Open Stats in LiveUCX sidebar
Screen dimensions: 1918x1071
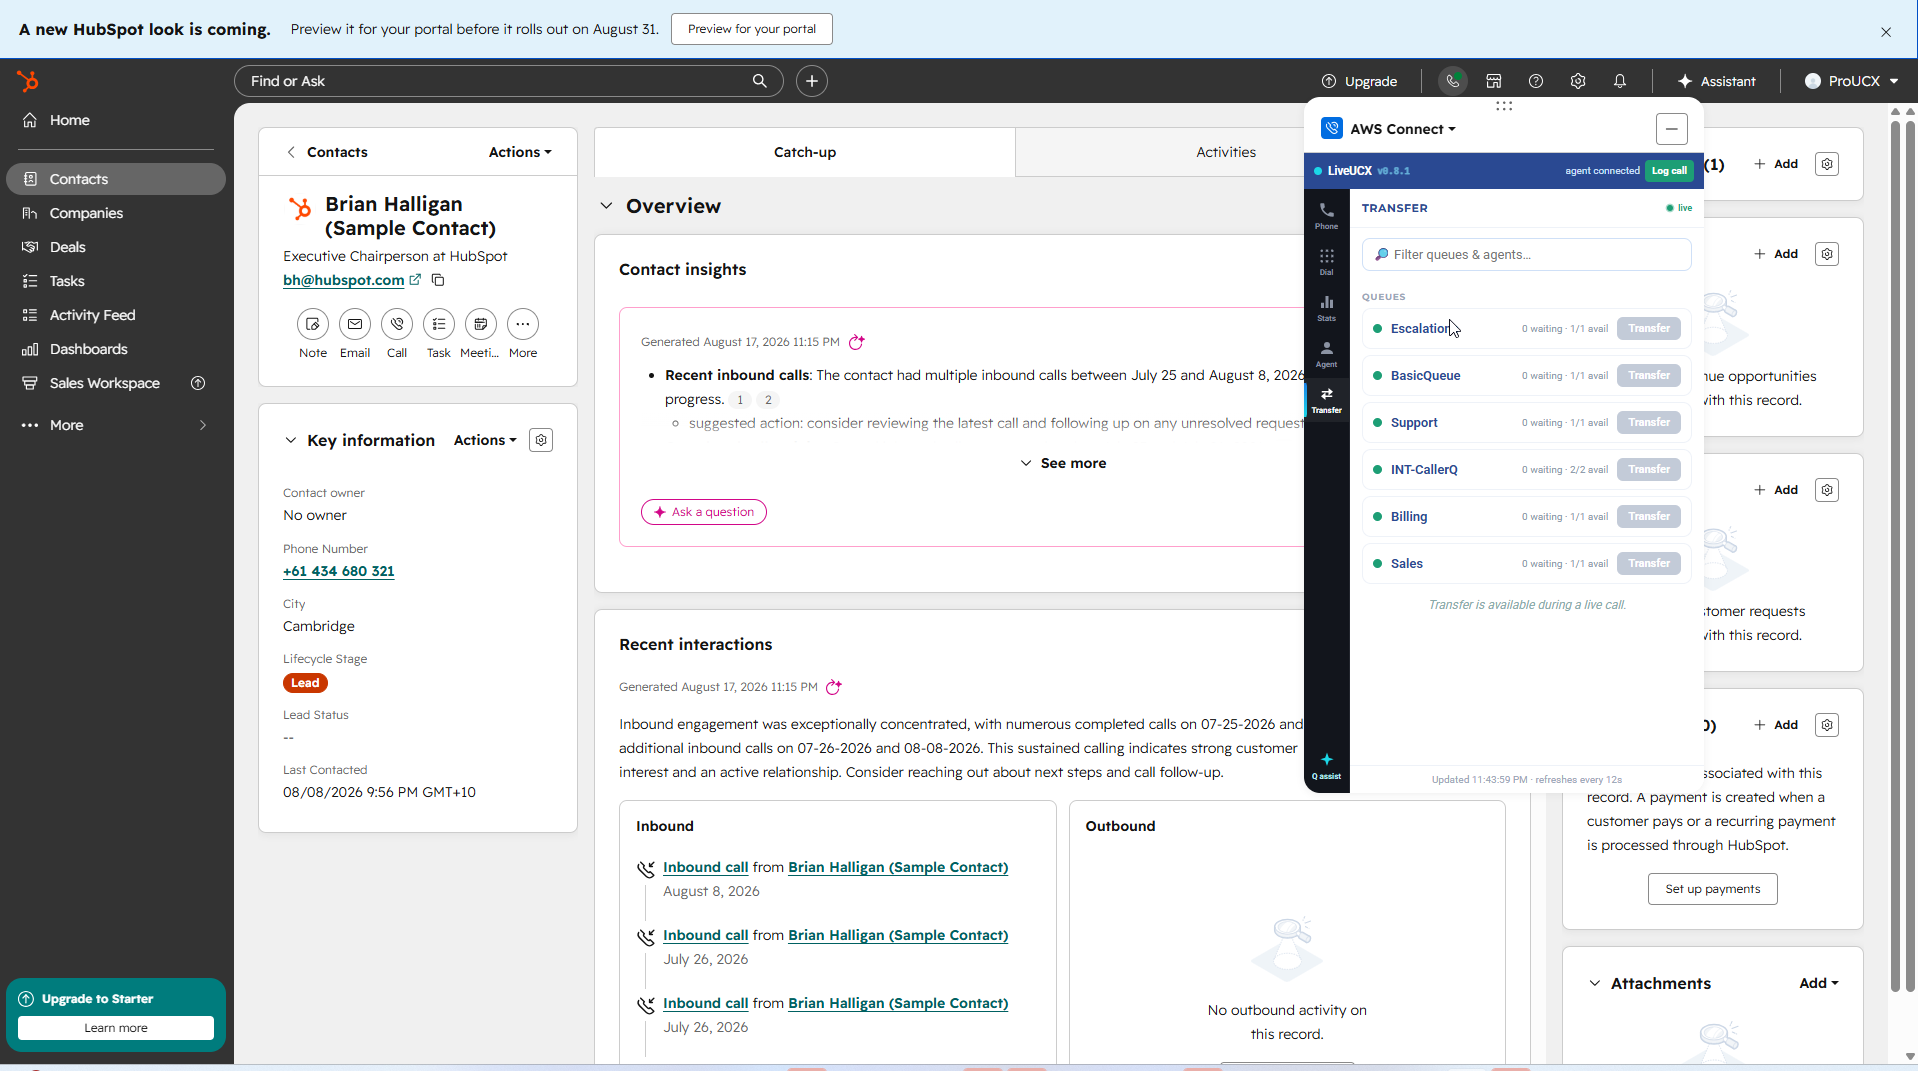pos(1326,307)
